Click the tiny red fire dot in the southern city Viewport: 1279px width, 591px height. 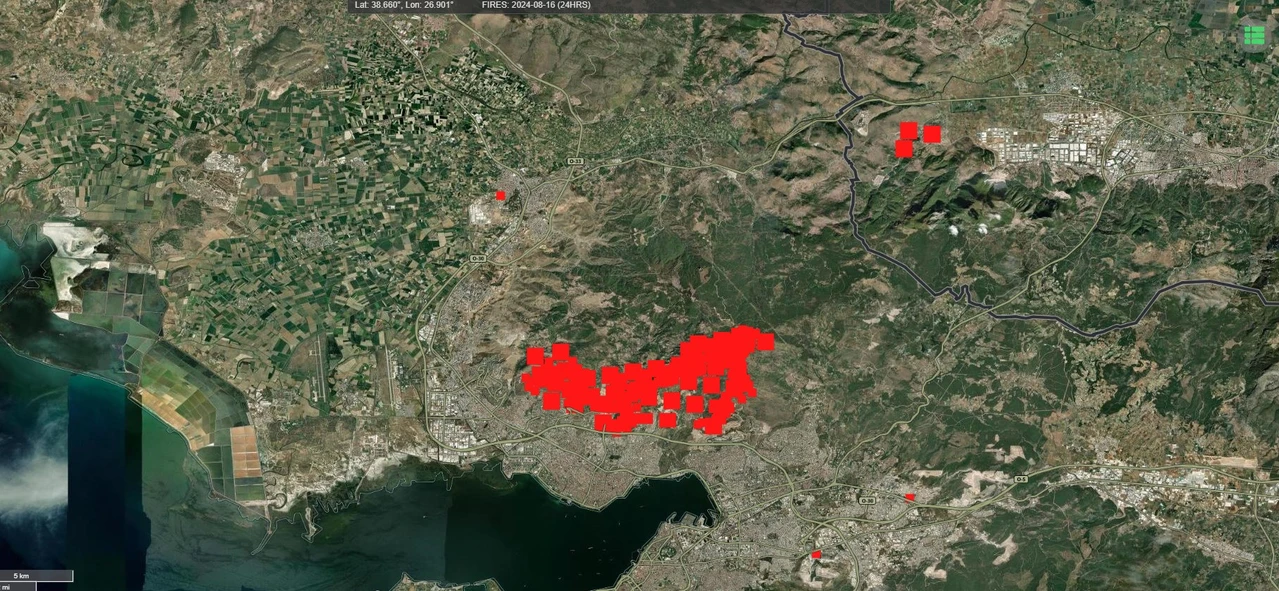[816, 555]
